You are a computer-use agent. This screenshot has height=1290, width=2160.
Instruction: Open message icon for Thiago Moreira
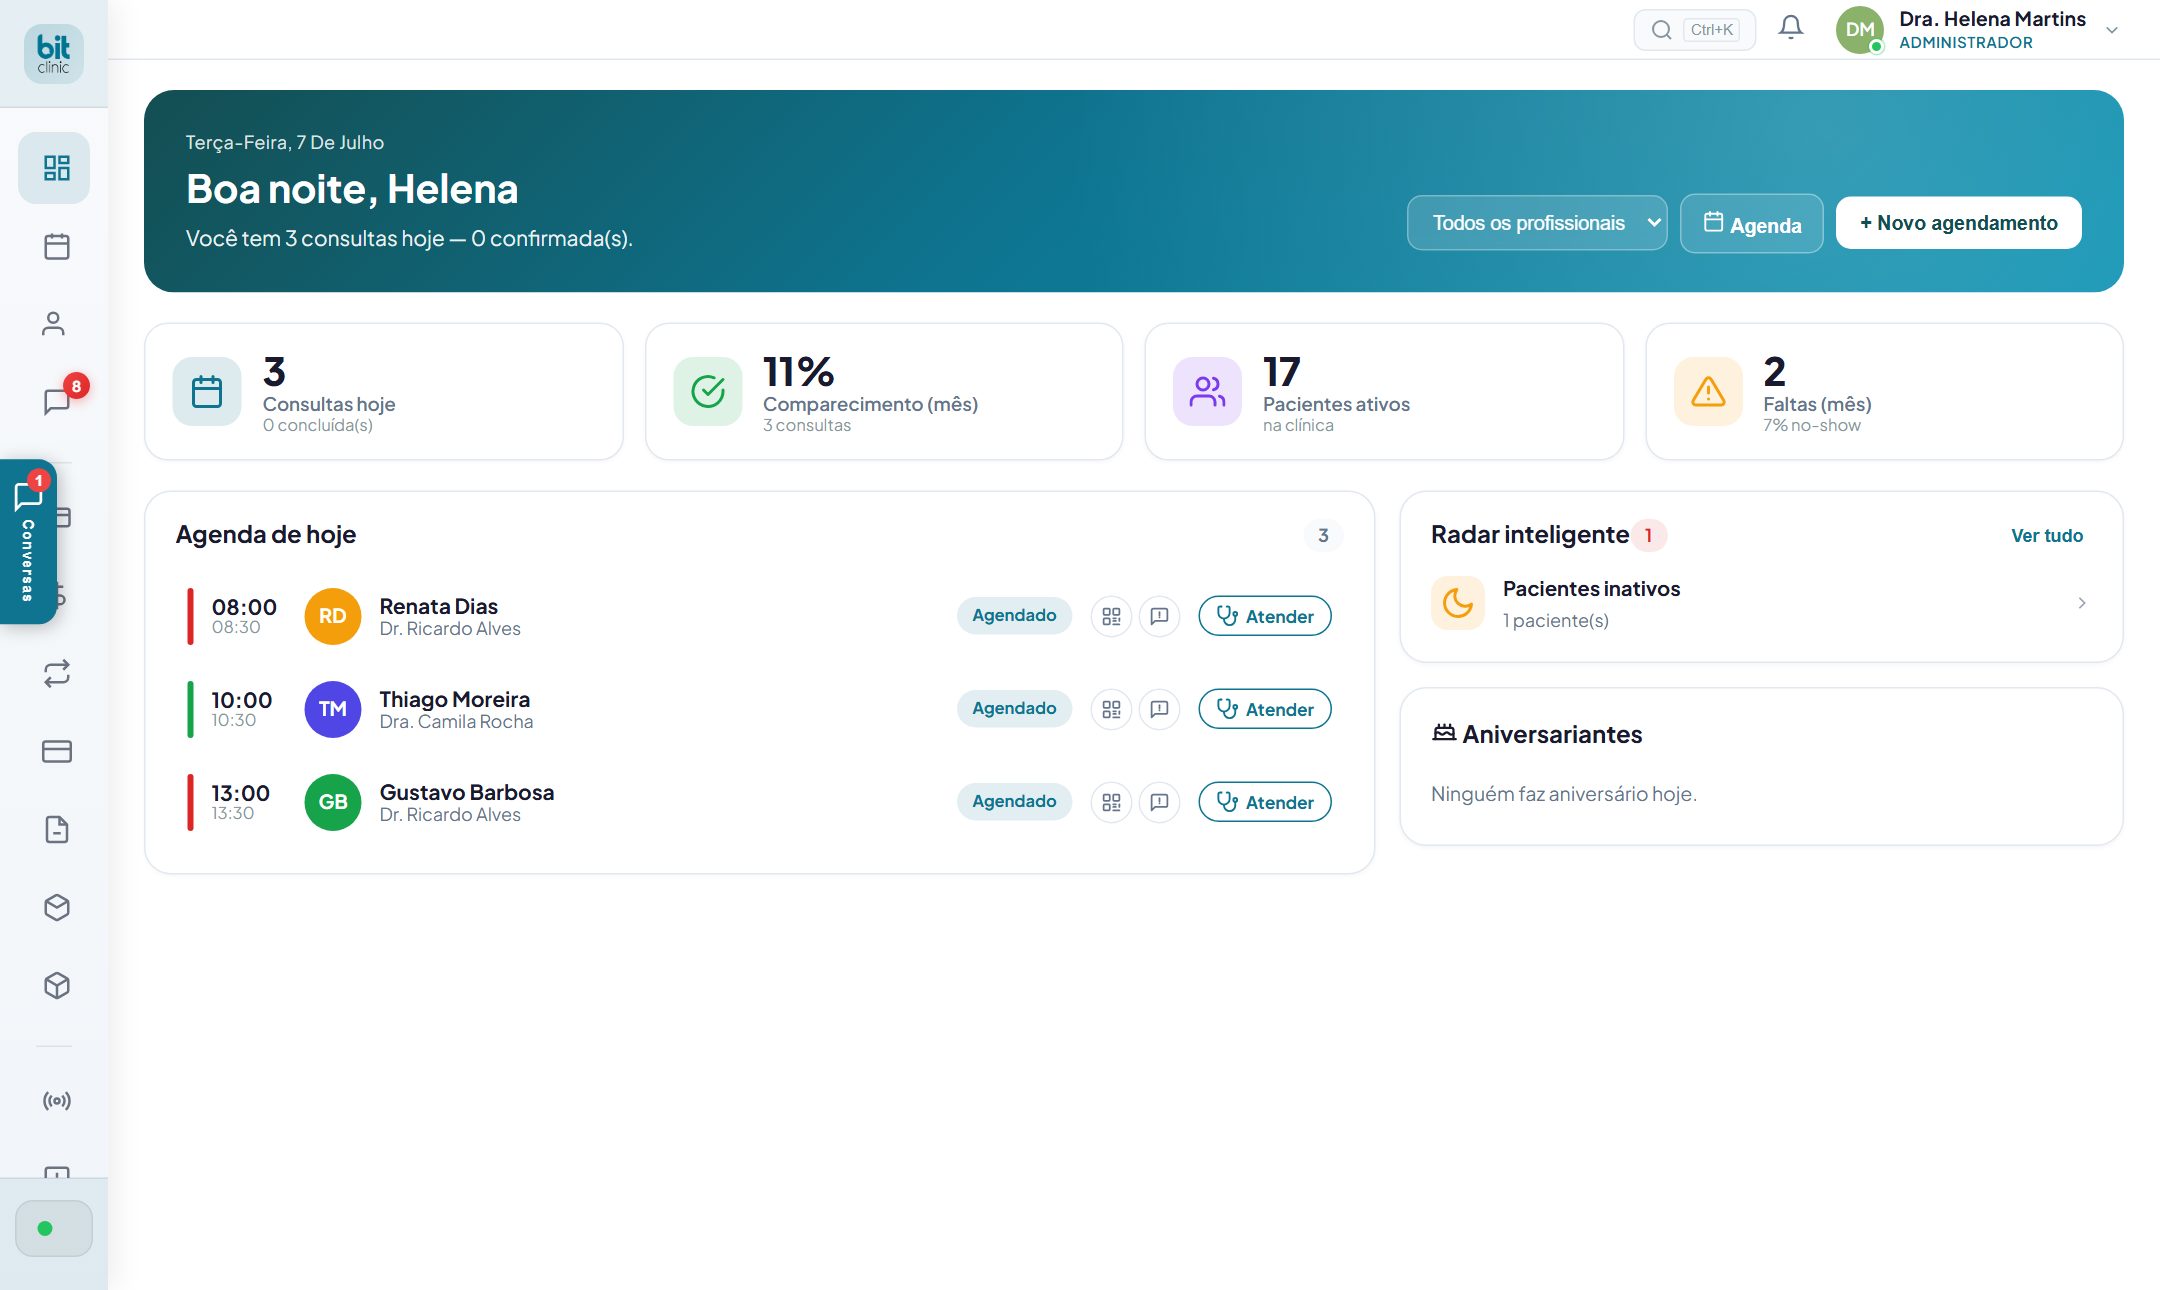point(1159,709)
